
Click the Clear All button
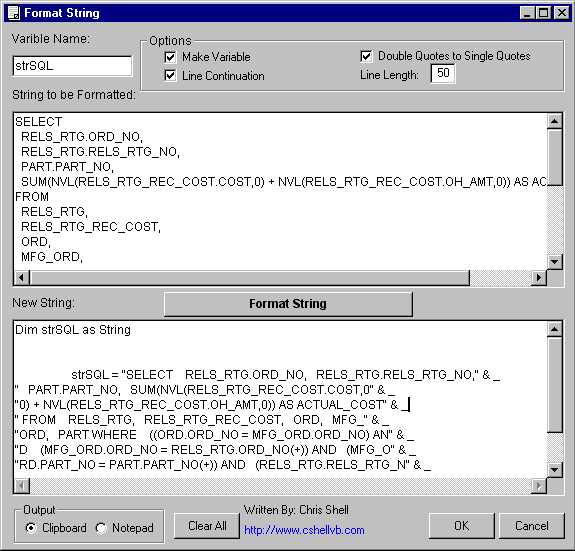[x=207, y=526]
